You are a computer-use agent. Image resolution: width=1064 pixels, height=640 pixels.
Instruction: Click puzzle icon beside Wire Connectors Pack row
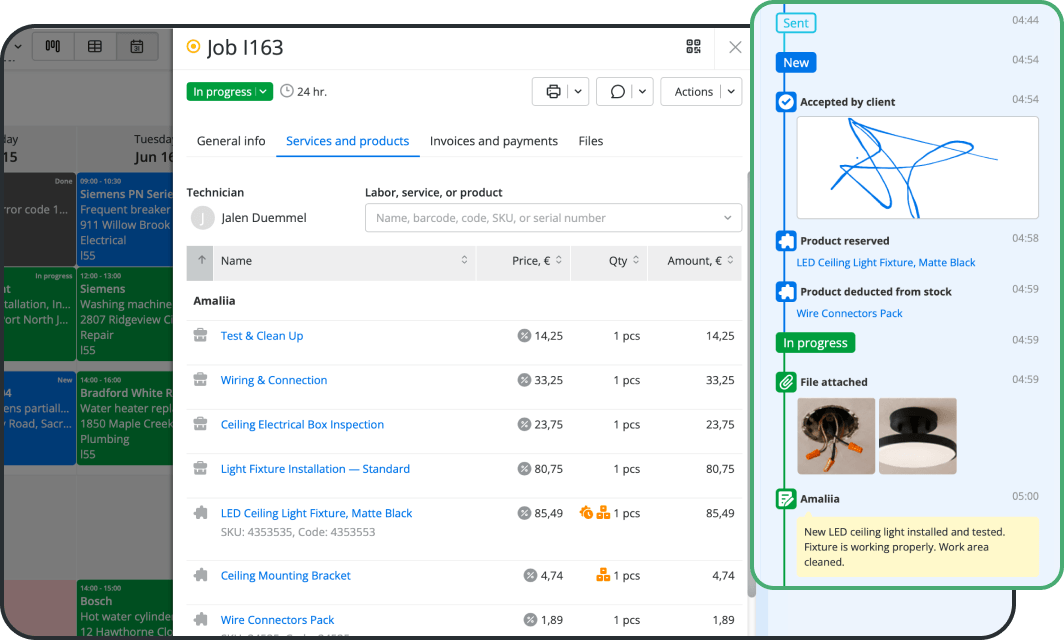(x=200, y=620)
